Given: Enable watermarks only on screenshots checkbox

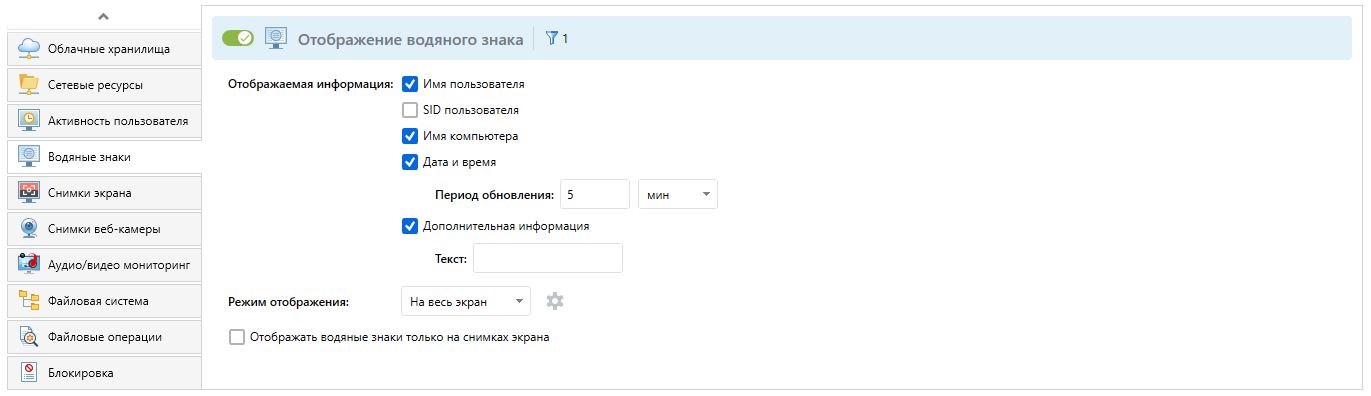Looking at the screenshot, I should [237, 337].
